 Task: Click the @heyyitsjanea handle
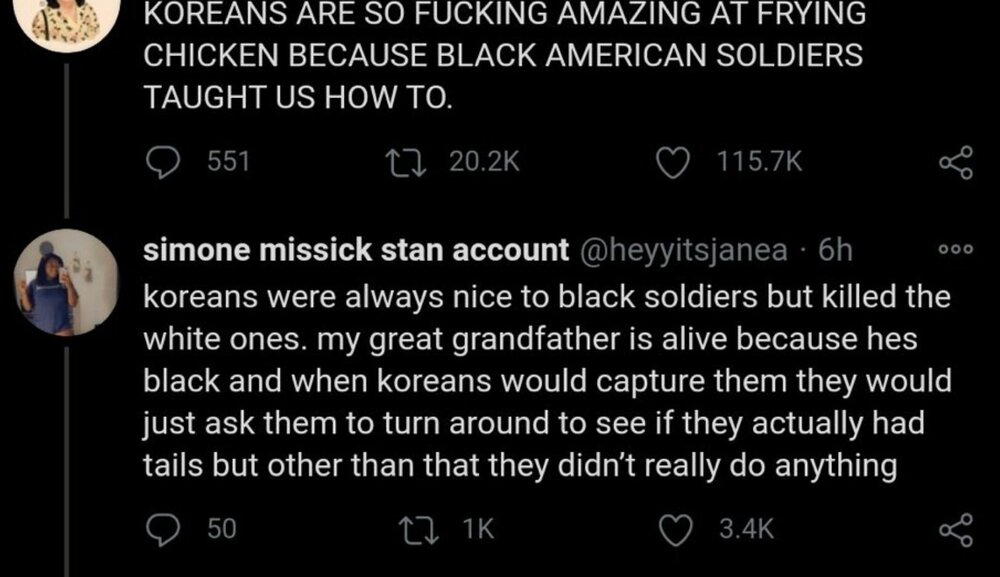[677, 251]
